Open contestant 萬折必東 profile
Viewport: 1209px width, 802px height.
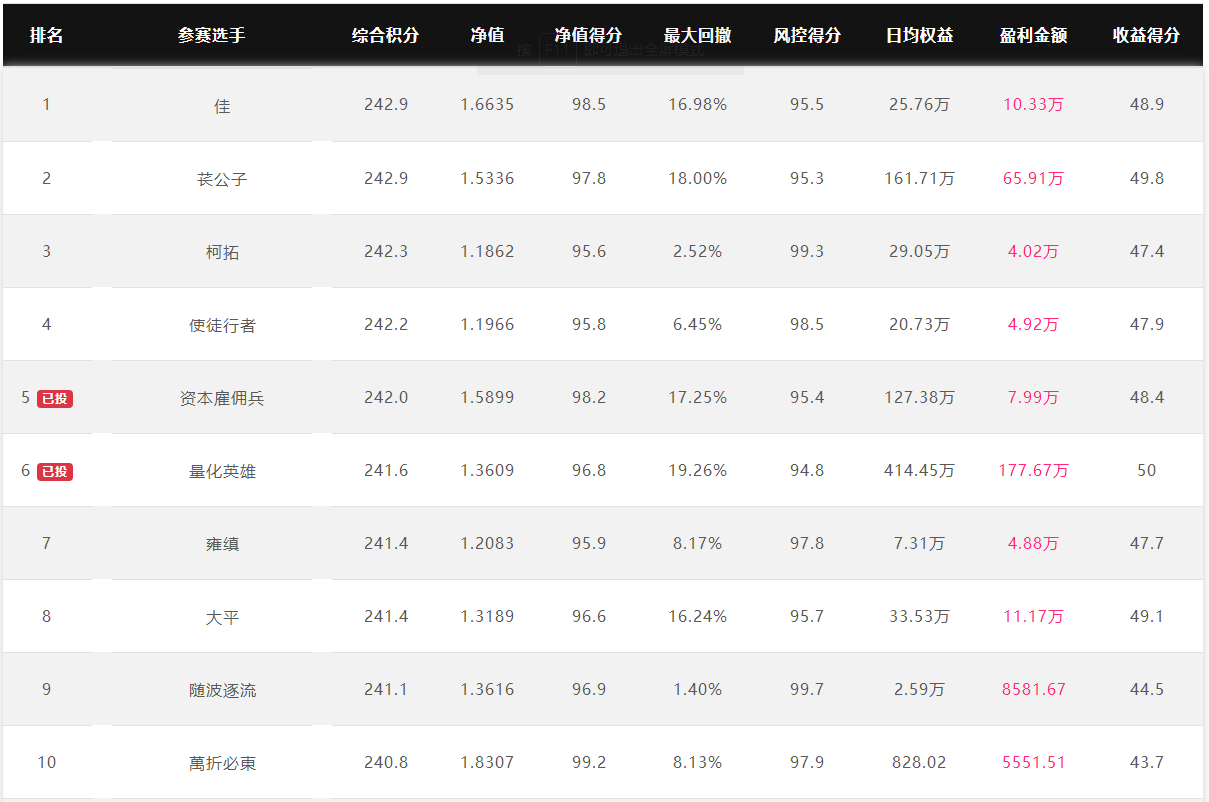click(222, 763)
